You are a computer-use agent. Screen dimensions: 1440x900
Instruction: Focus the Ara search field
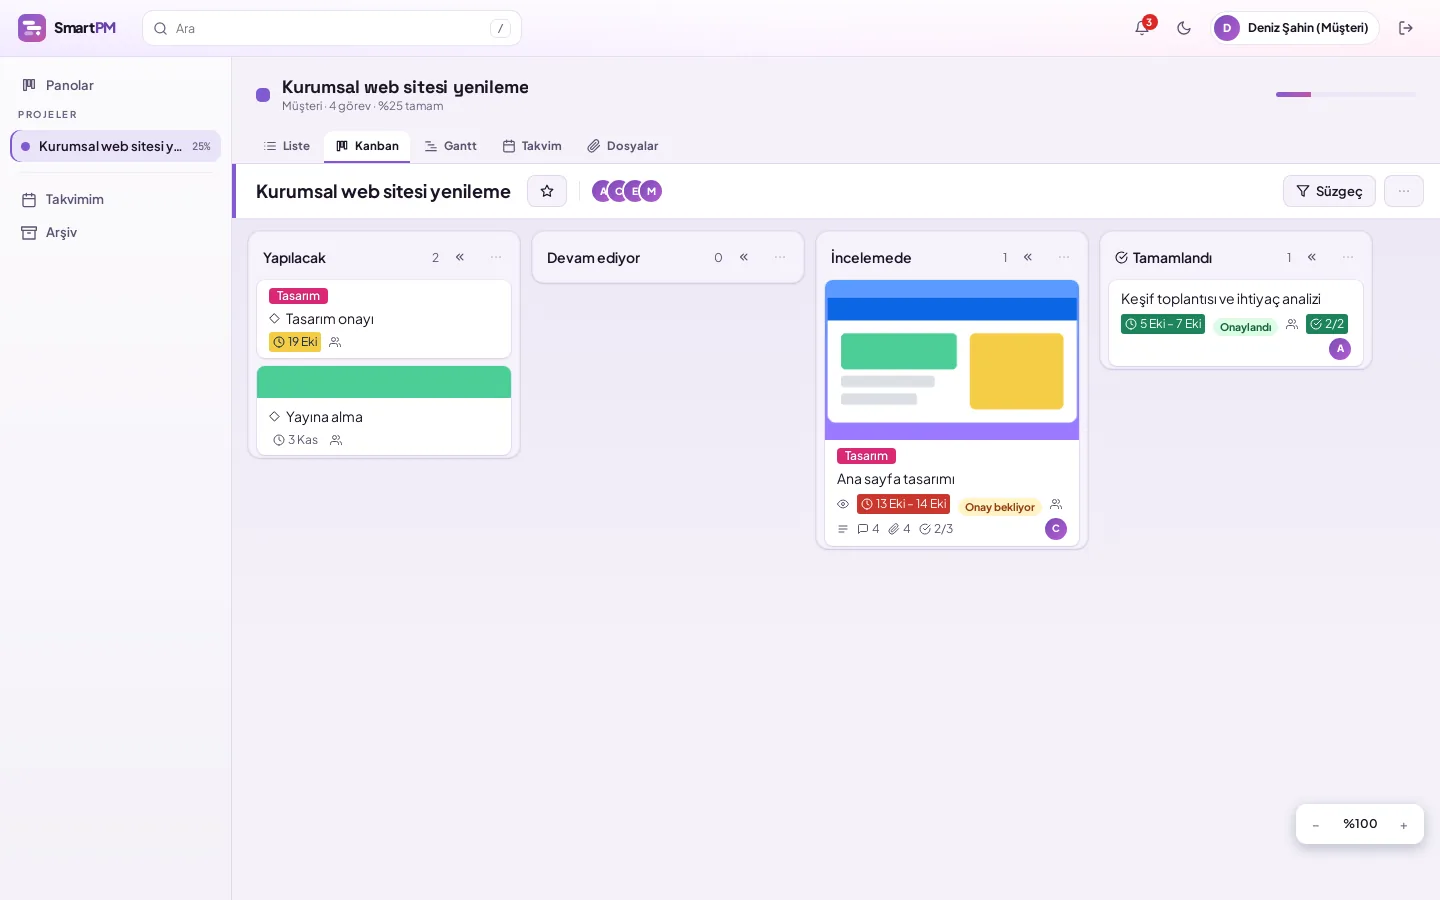(x=332, y=28)
